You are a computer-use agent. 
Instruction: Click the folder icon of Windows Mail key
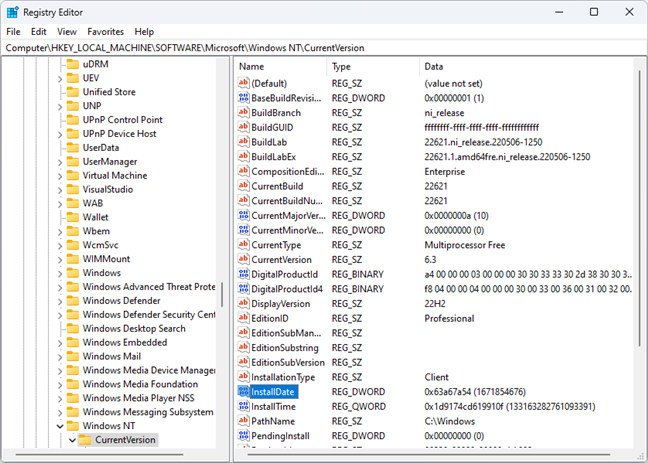[x=73, y=356]
